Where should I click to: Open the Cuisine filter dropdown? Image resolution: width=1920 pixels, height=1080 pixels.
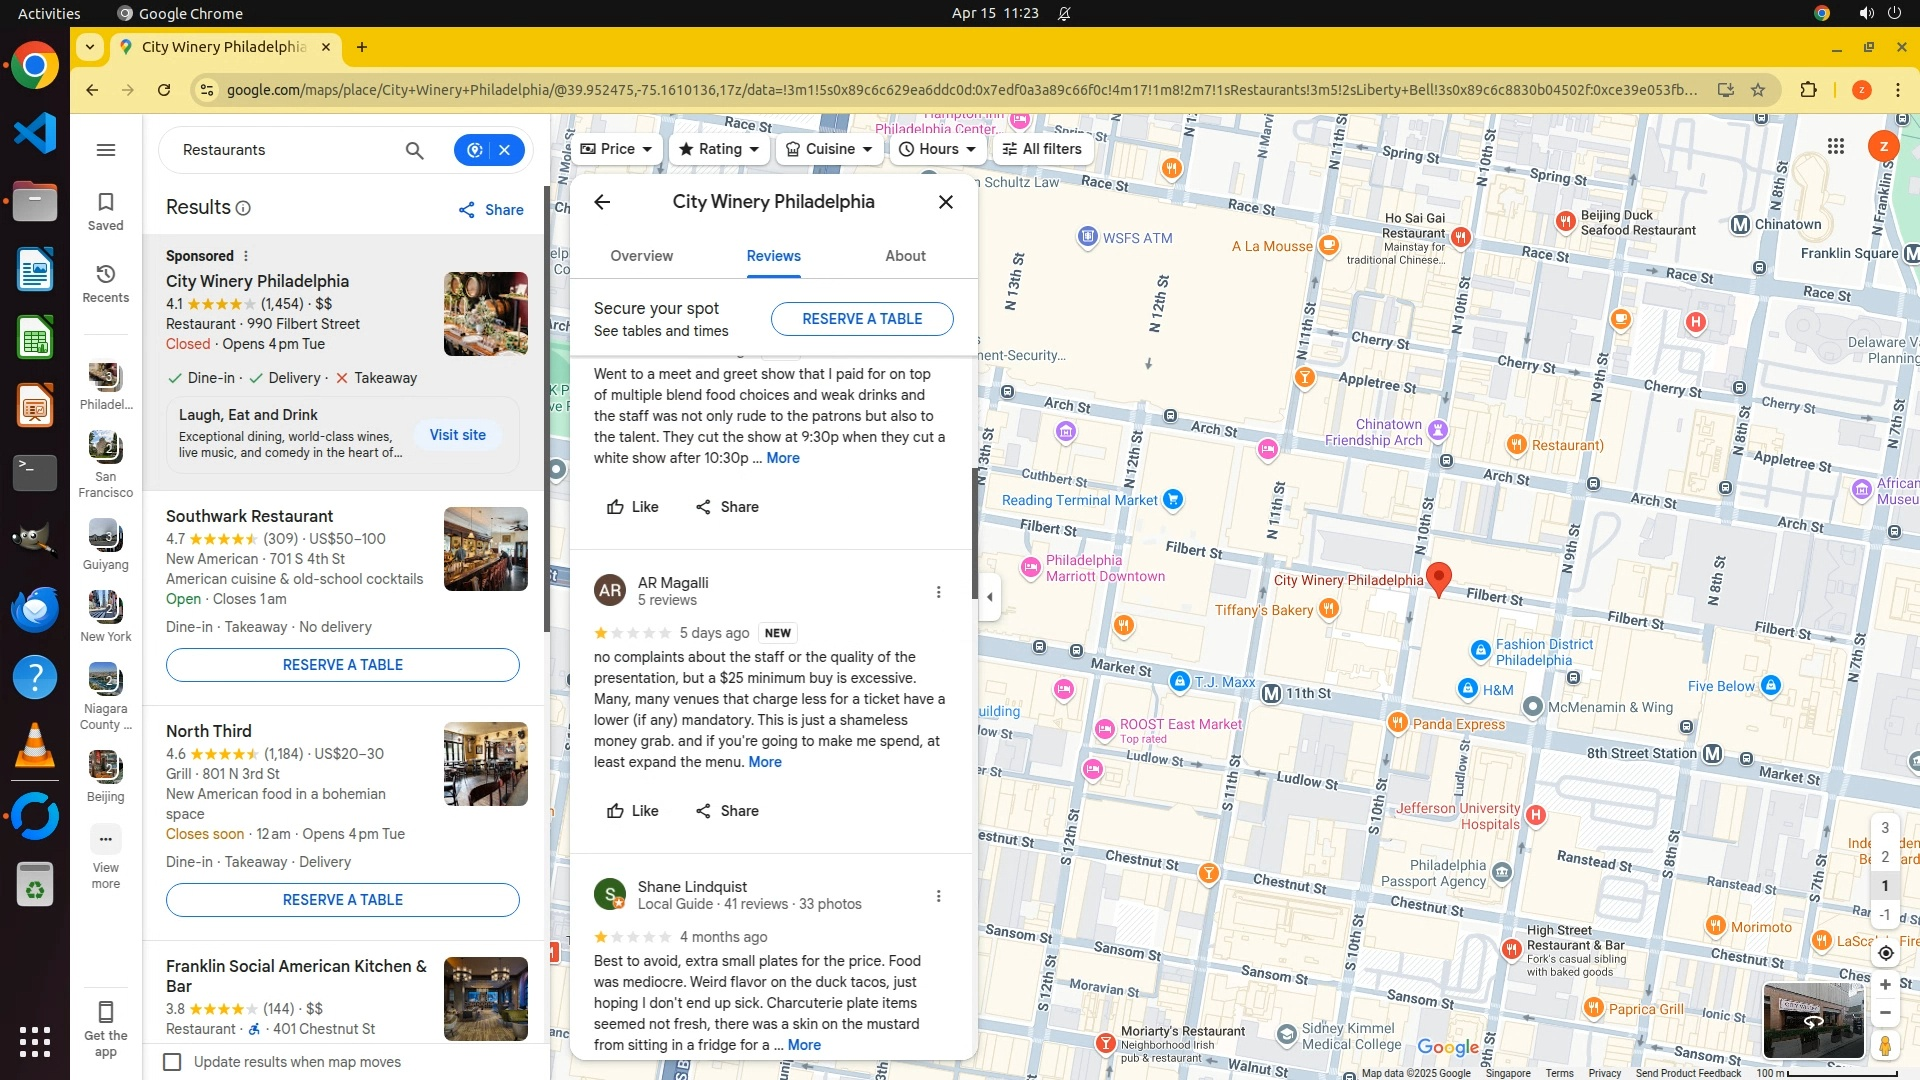pos(829,149)
